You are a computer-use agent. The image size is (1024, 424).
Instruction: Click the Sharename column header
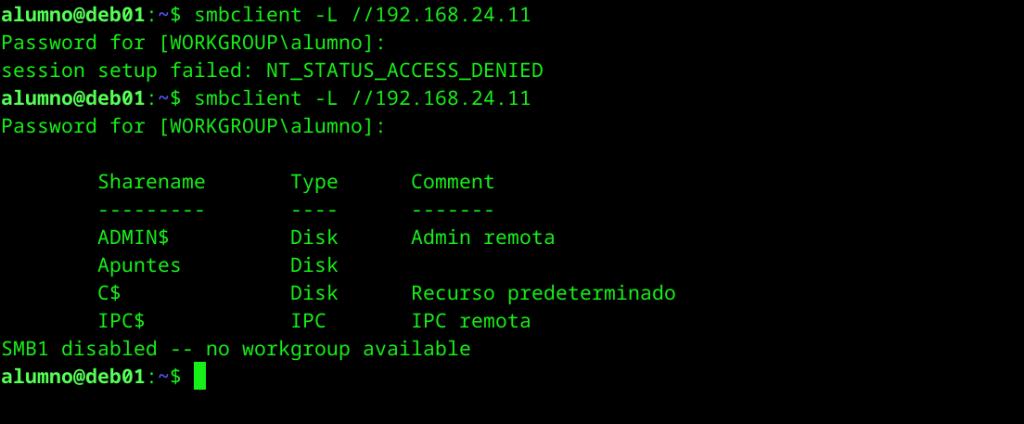pos(151,182)
